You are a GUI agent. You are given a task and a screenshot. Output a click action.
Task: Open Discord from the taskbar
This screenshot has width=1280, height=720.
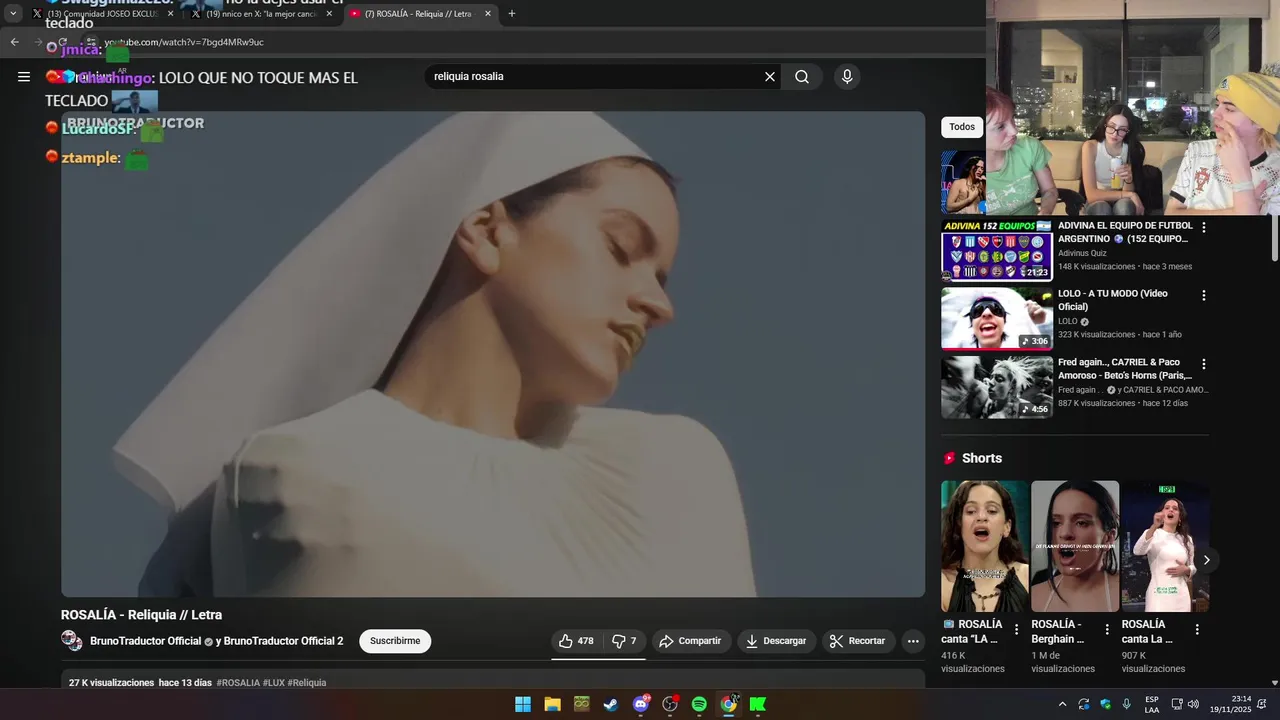pos(641,704)
